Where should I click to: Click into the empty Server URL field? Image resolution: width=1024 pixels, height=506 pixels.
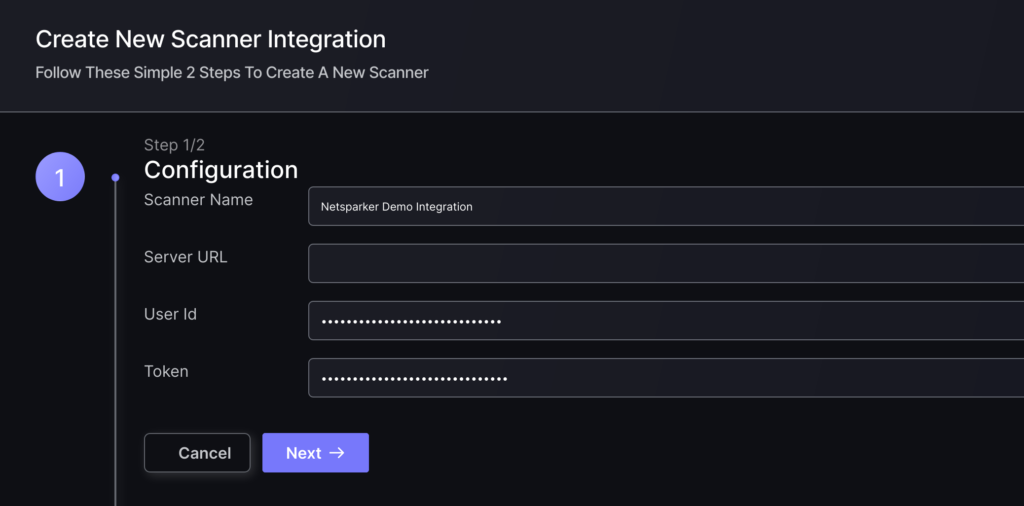point(666,263)
